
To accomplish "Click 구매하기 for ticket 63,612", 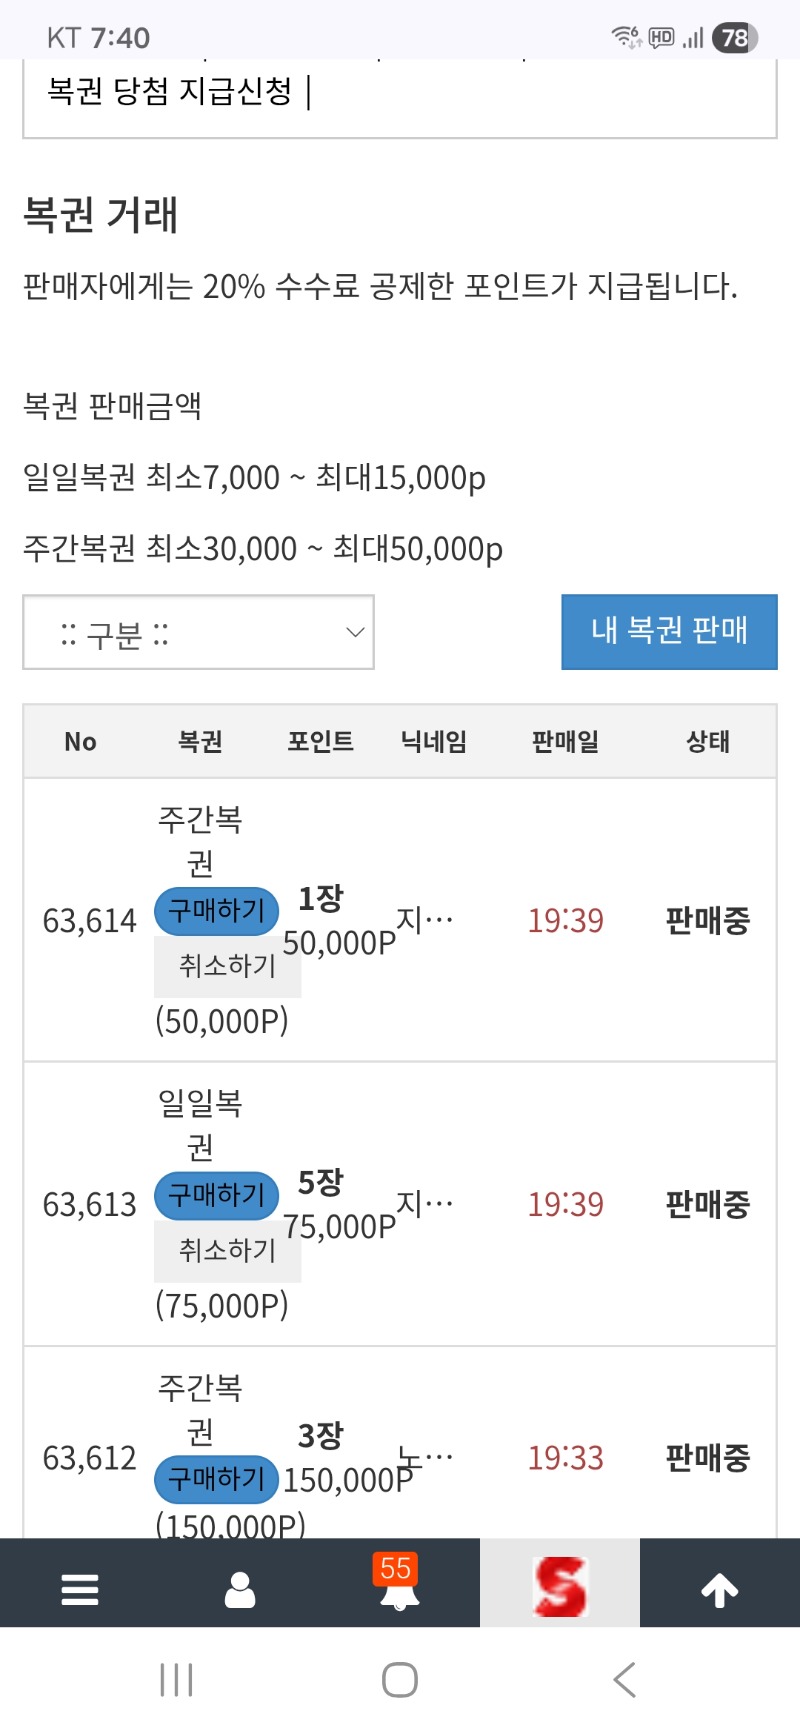I will click(216, 1479).
